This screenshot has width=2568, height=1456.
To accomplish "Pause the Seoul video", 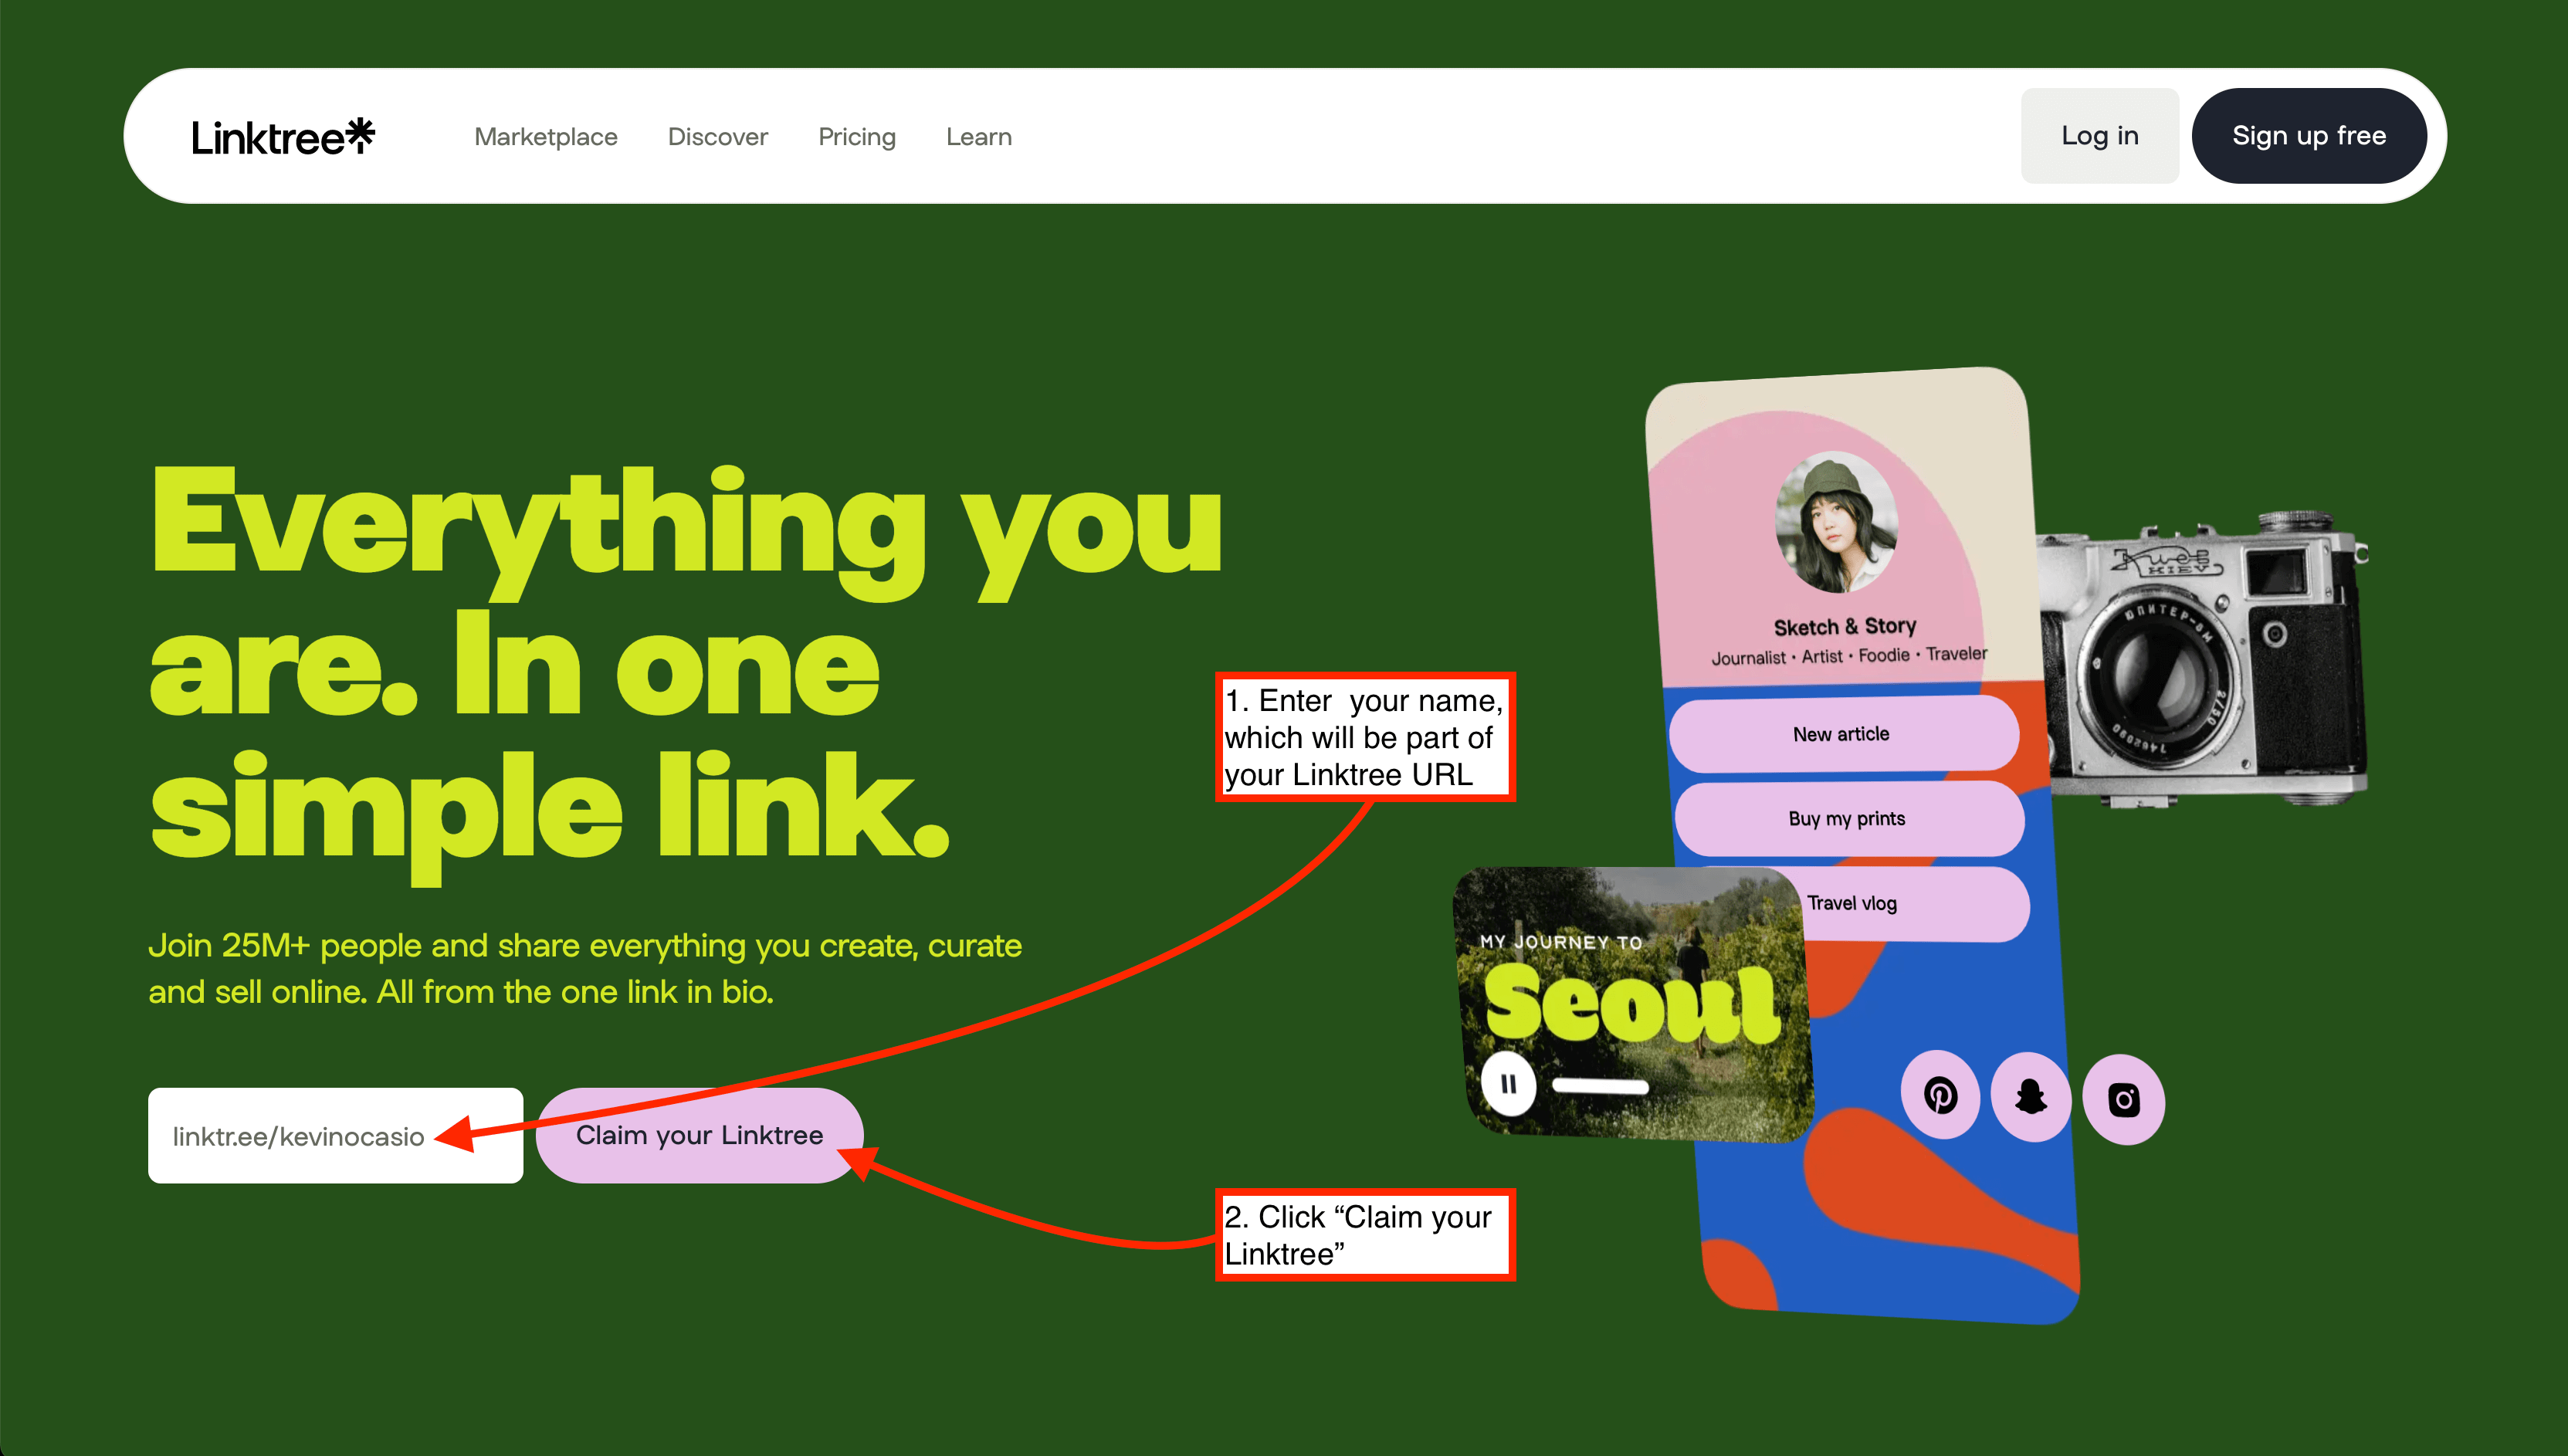I will [x=1508, y=1084].
